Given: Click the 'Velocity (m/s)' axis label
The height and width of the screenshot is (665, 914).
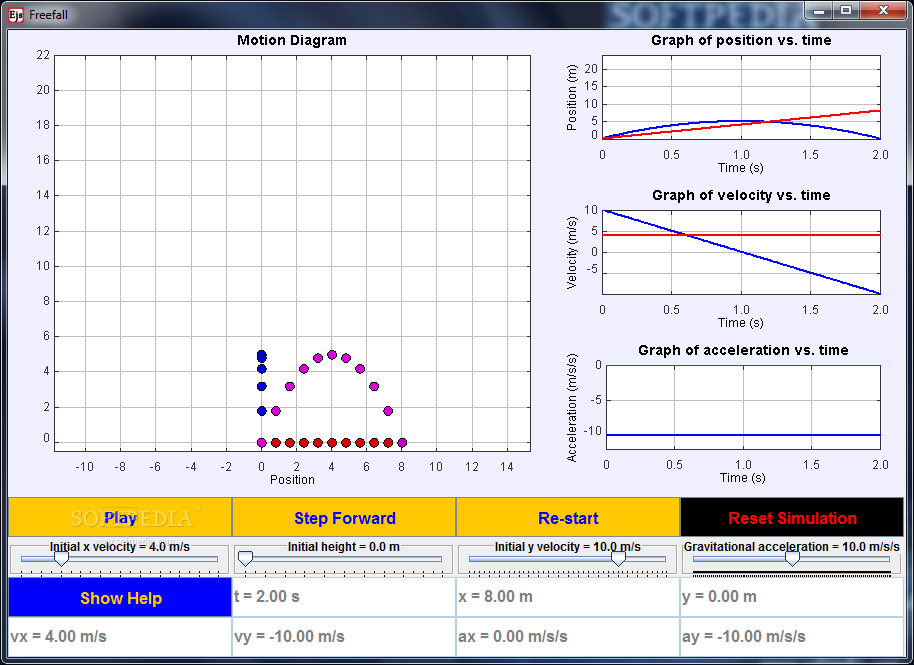Looking at the screenshot, I should 571,252.
